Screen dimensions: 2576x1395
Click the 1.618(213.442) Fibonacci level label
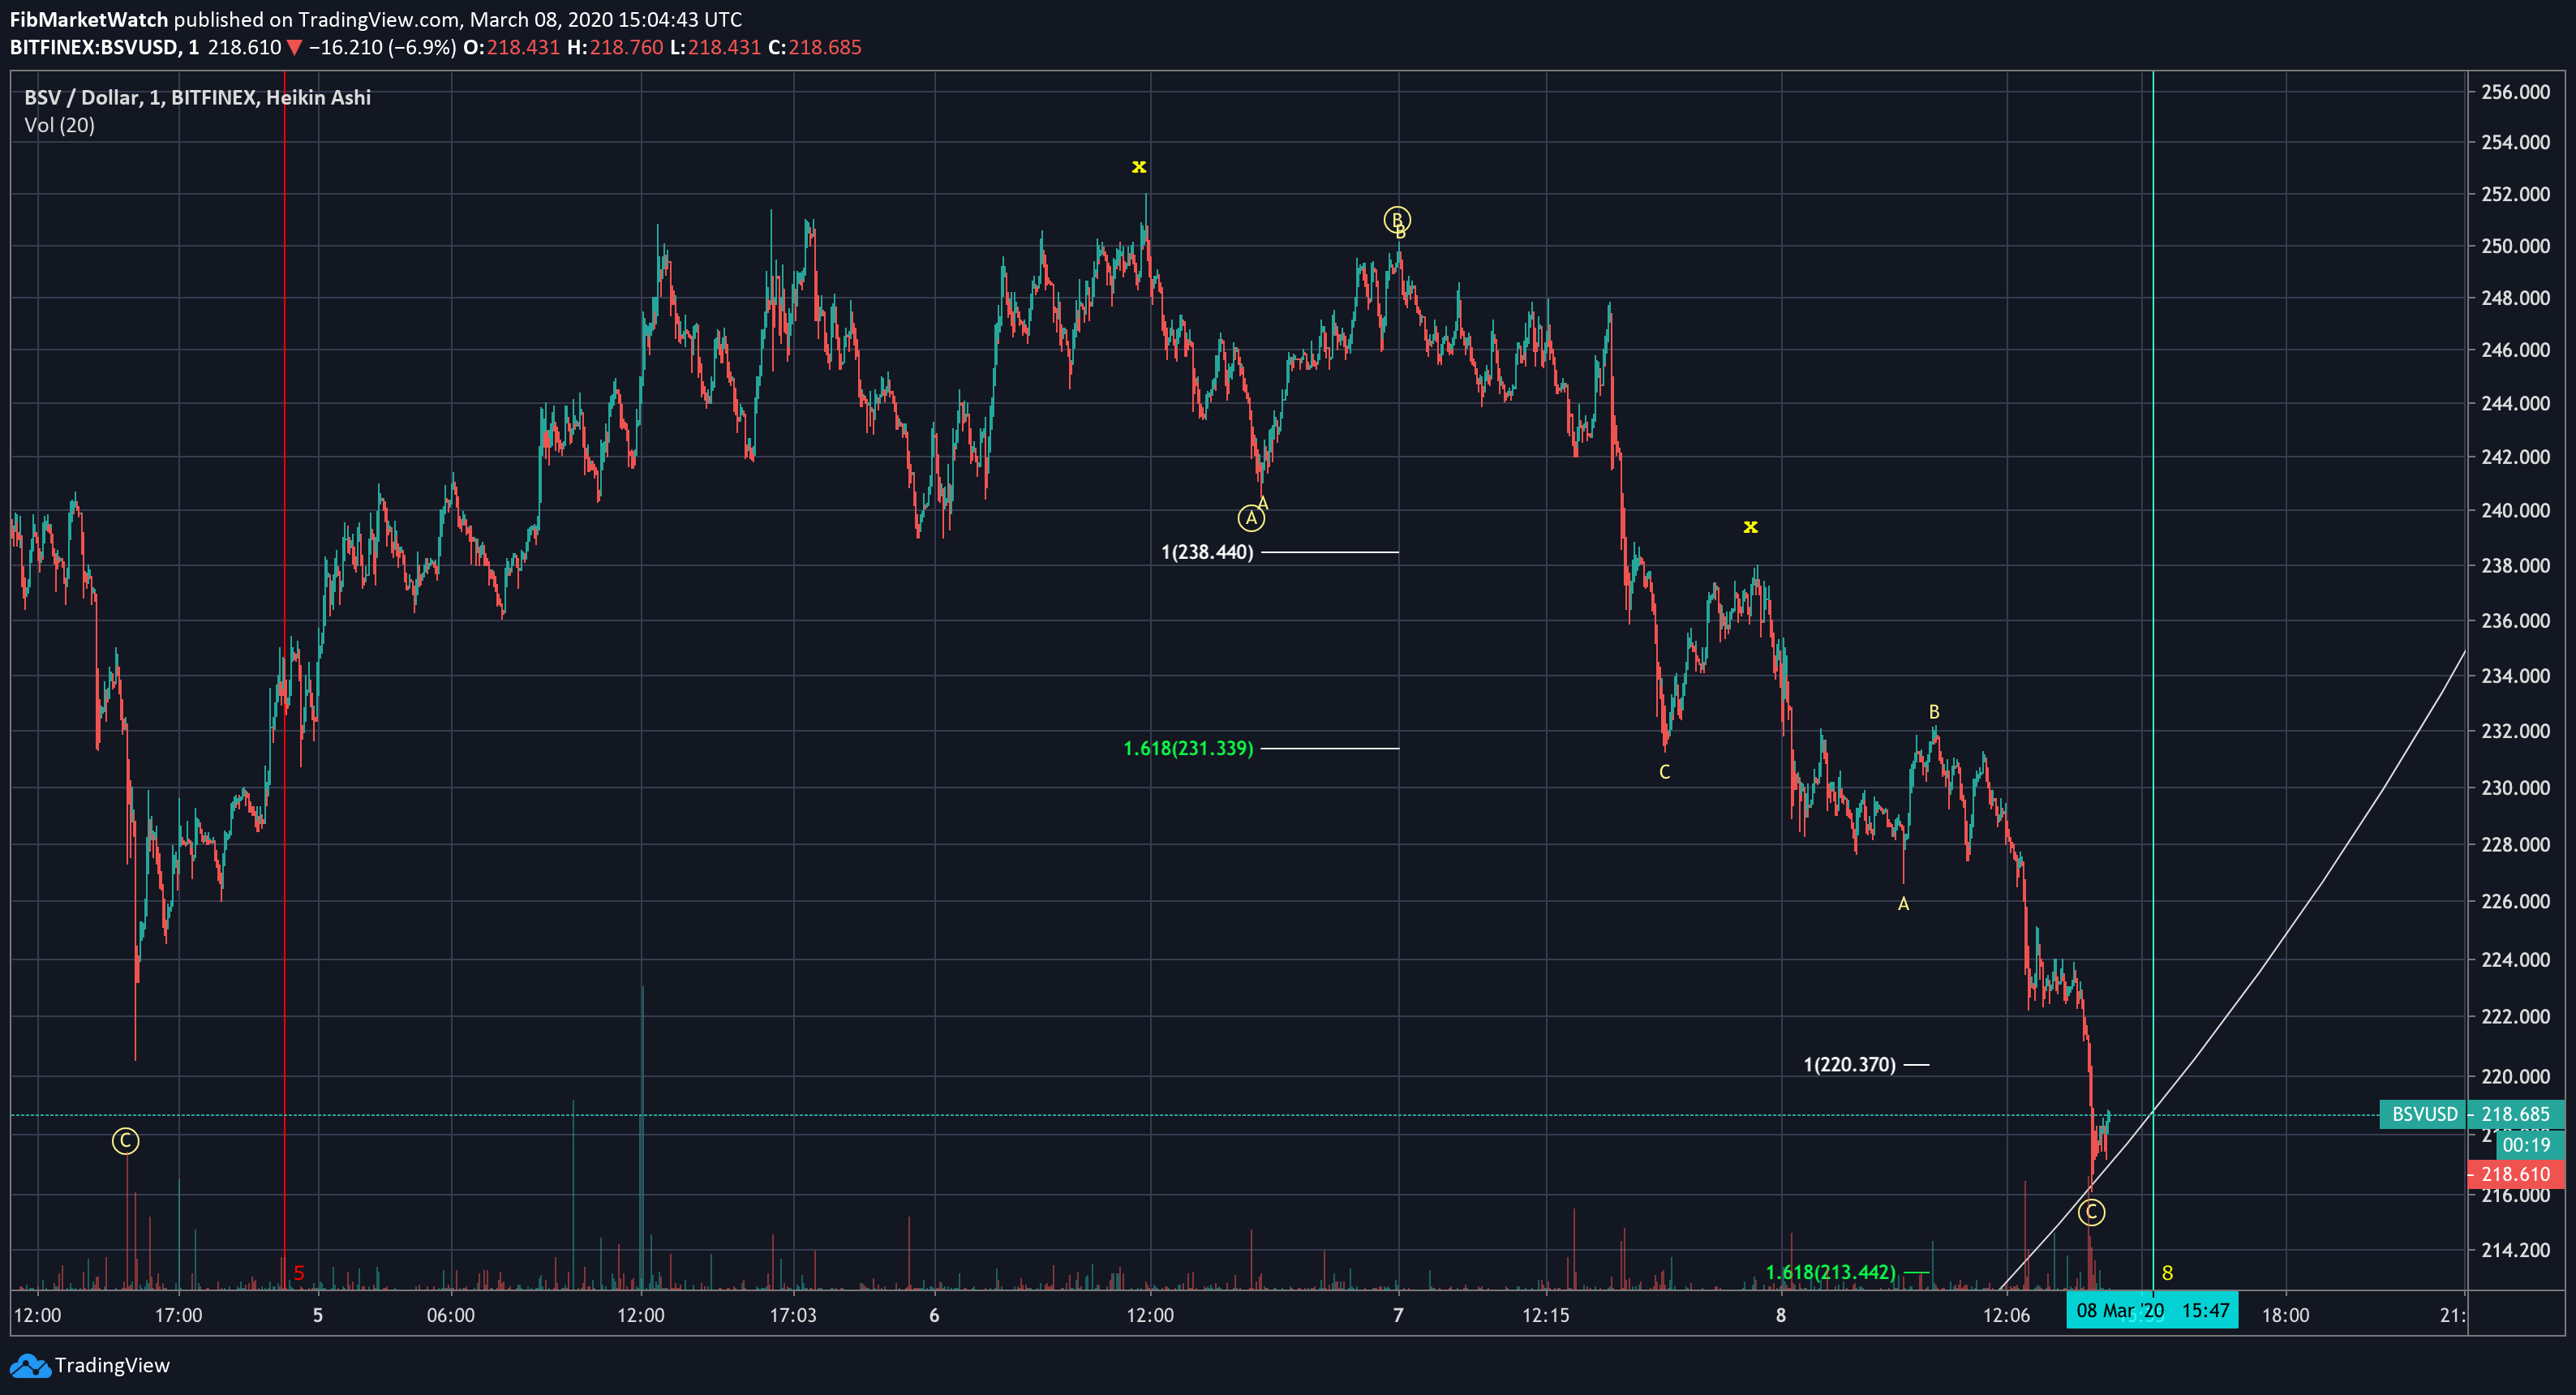[1830, 1272]
